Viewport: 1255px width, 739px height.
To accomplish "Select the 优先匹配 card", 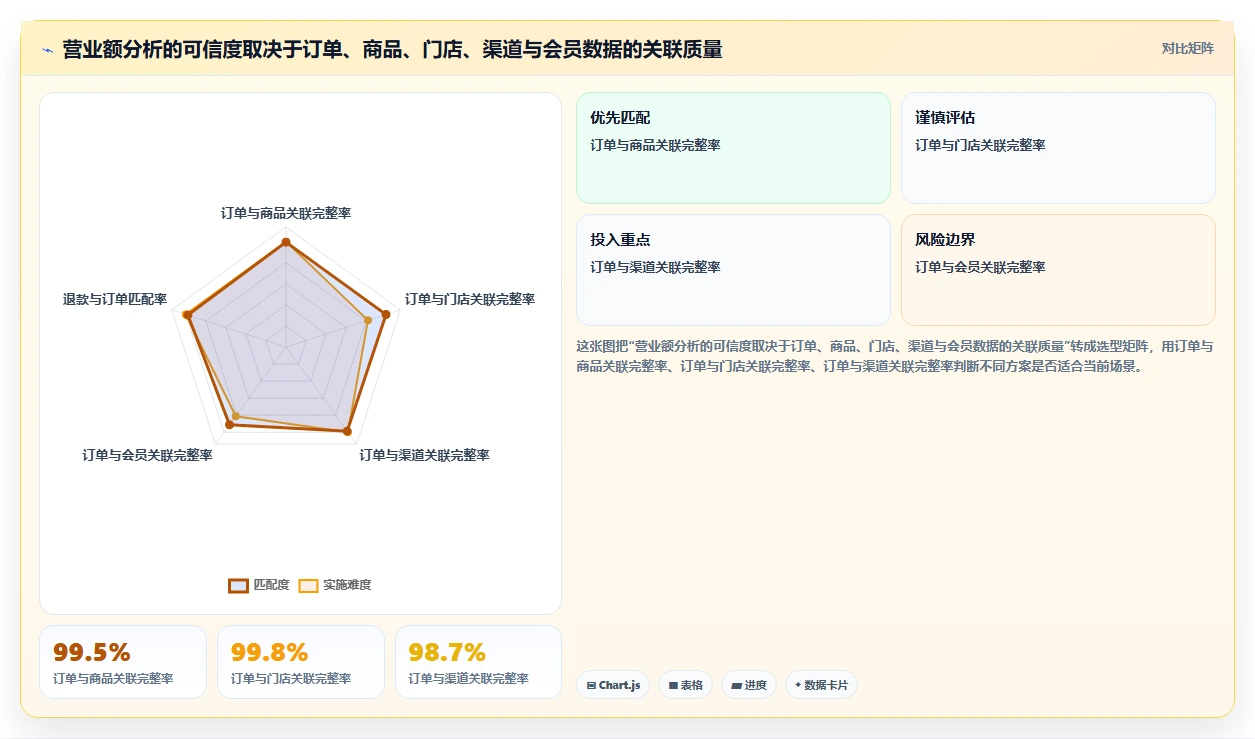I will click(x=733, y=148).
